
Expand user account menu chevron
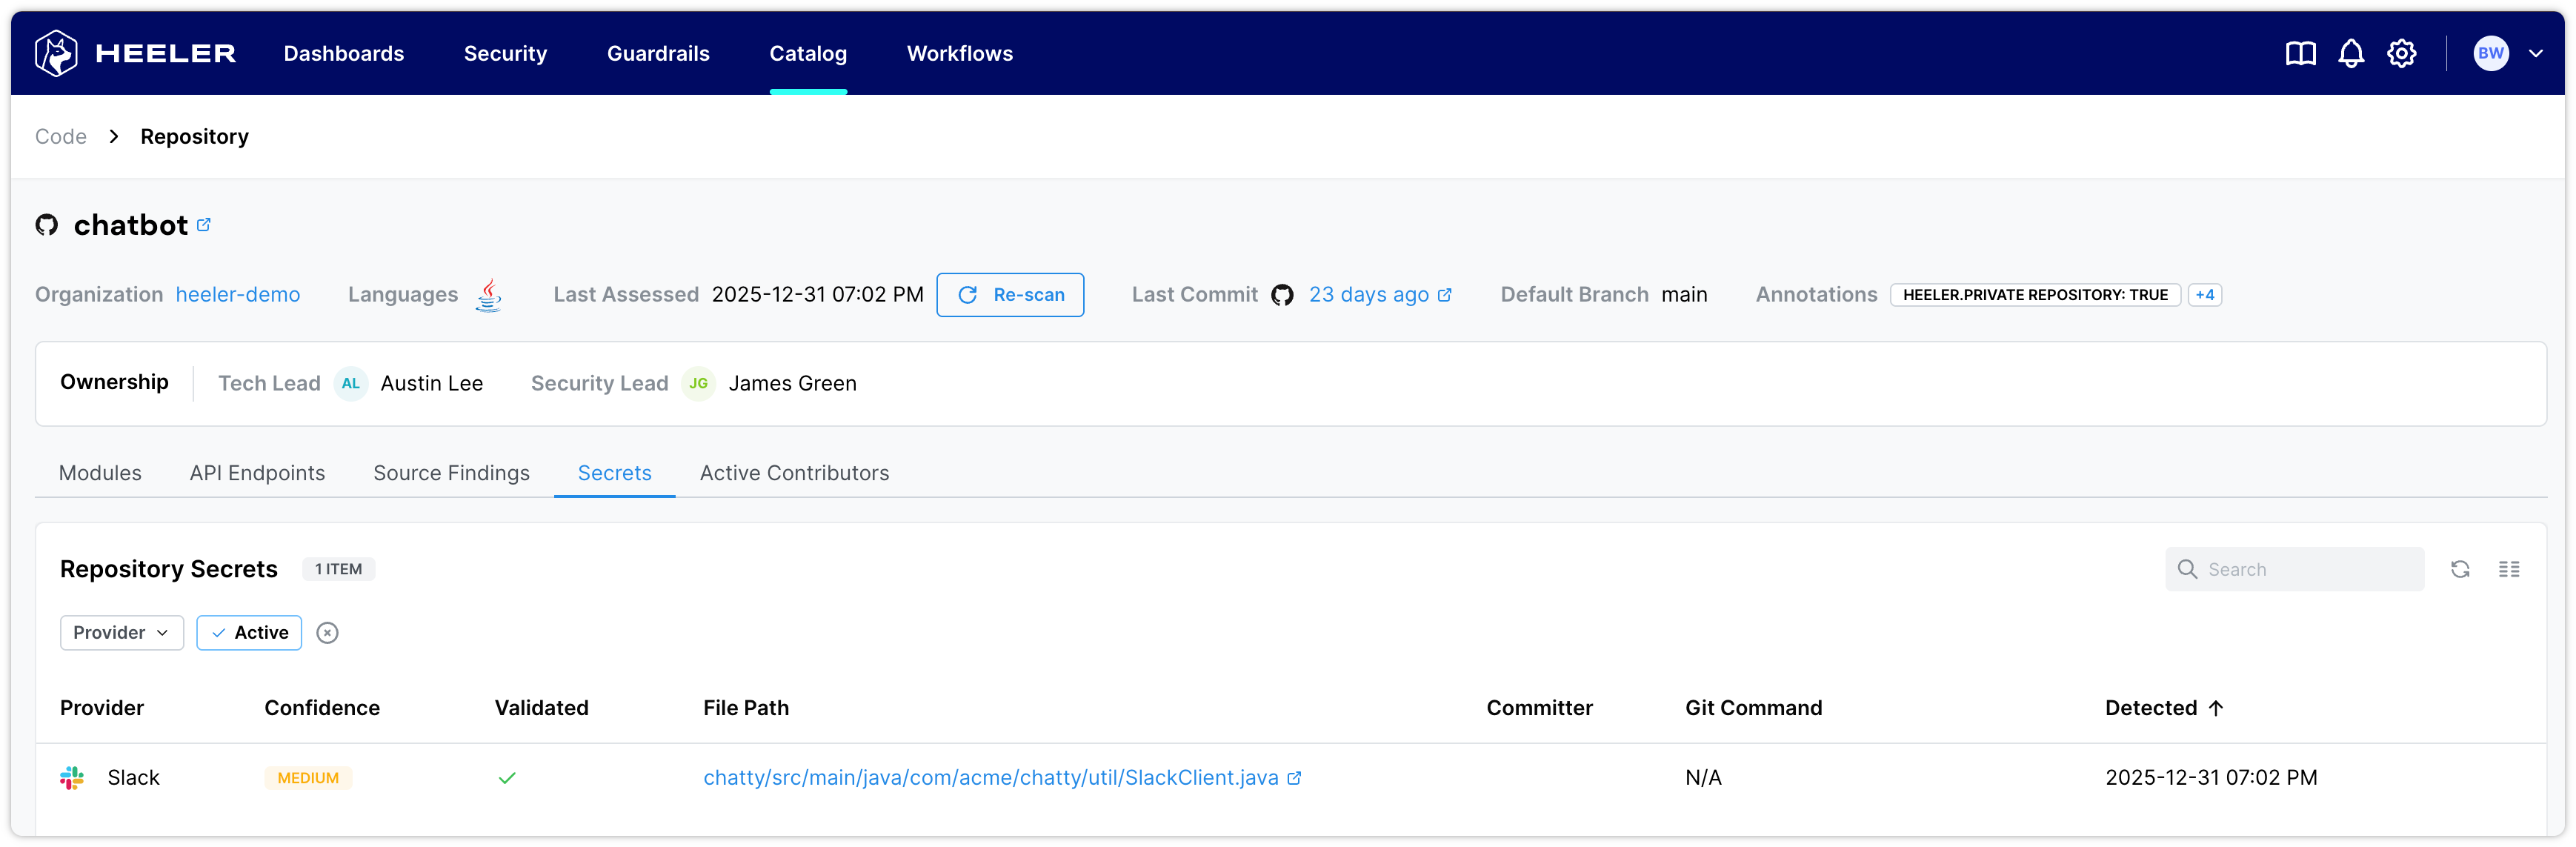[x=2535, y=54]
